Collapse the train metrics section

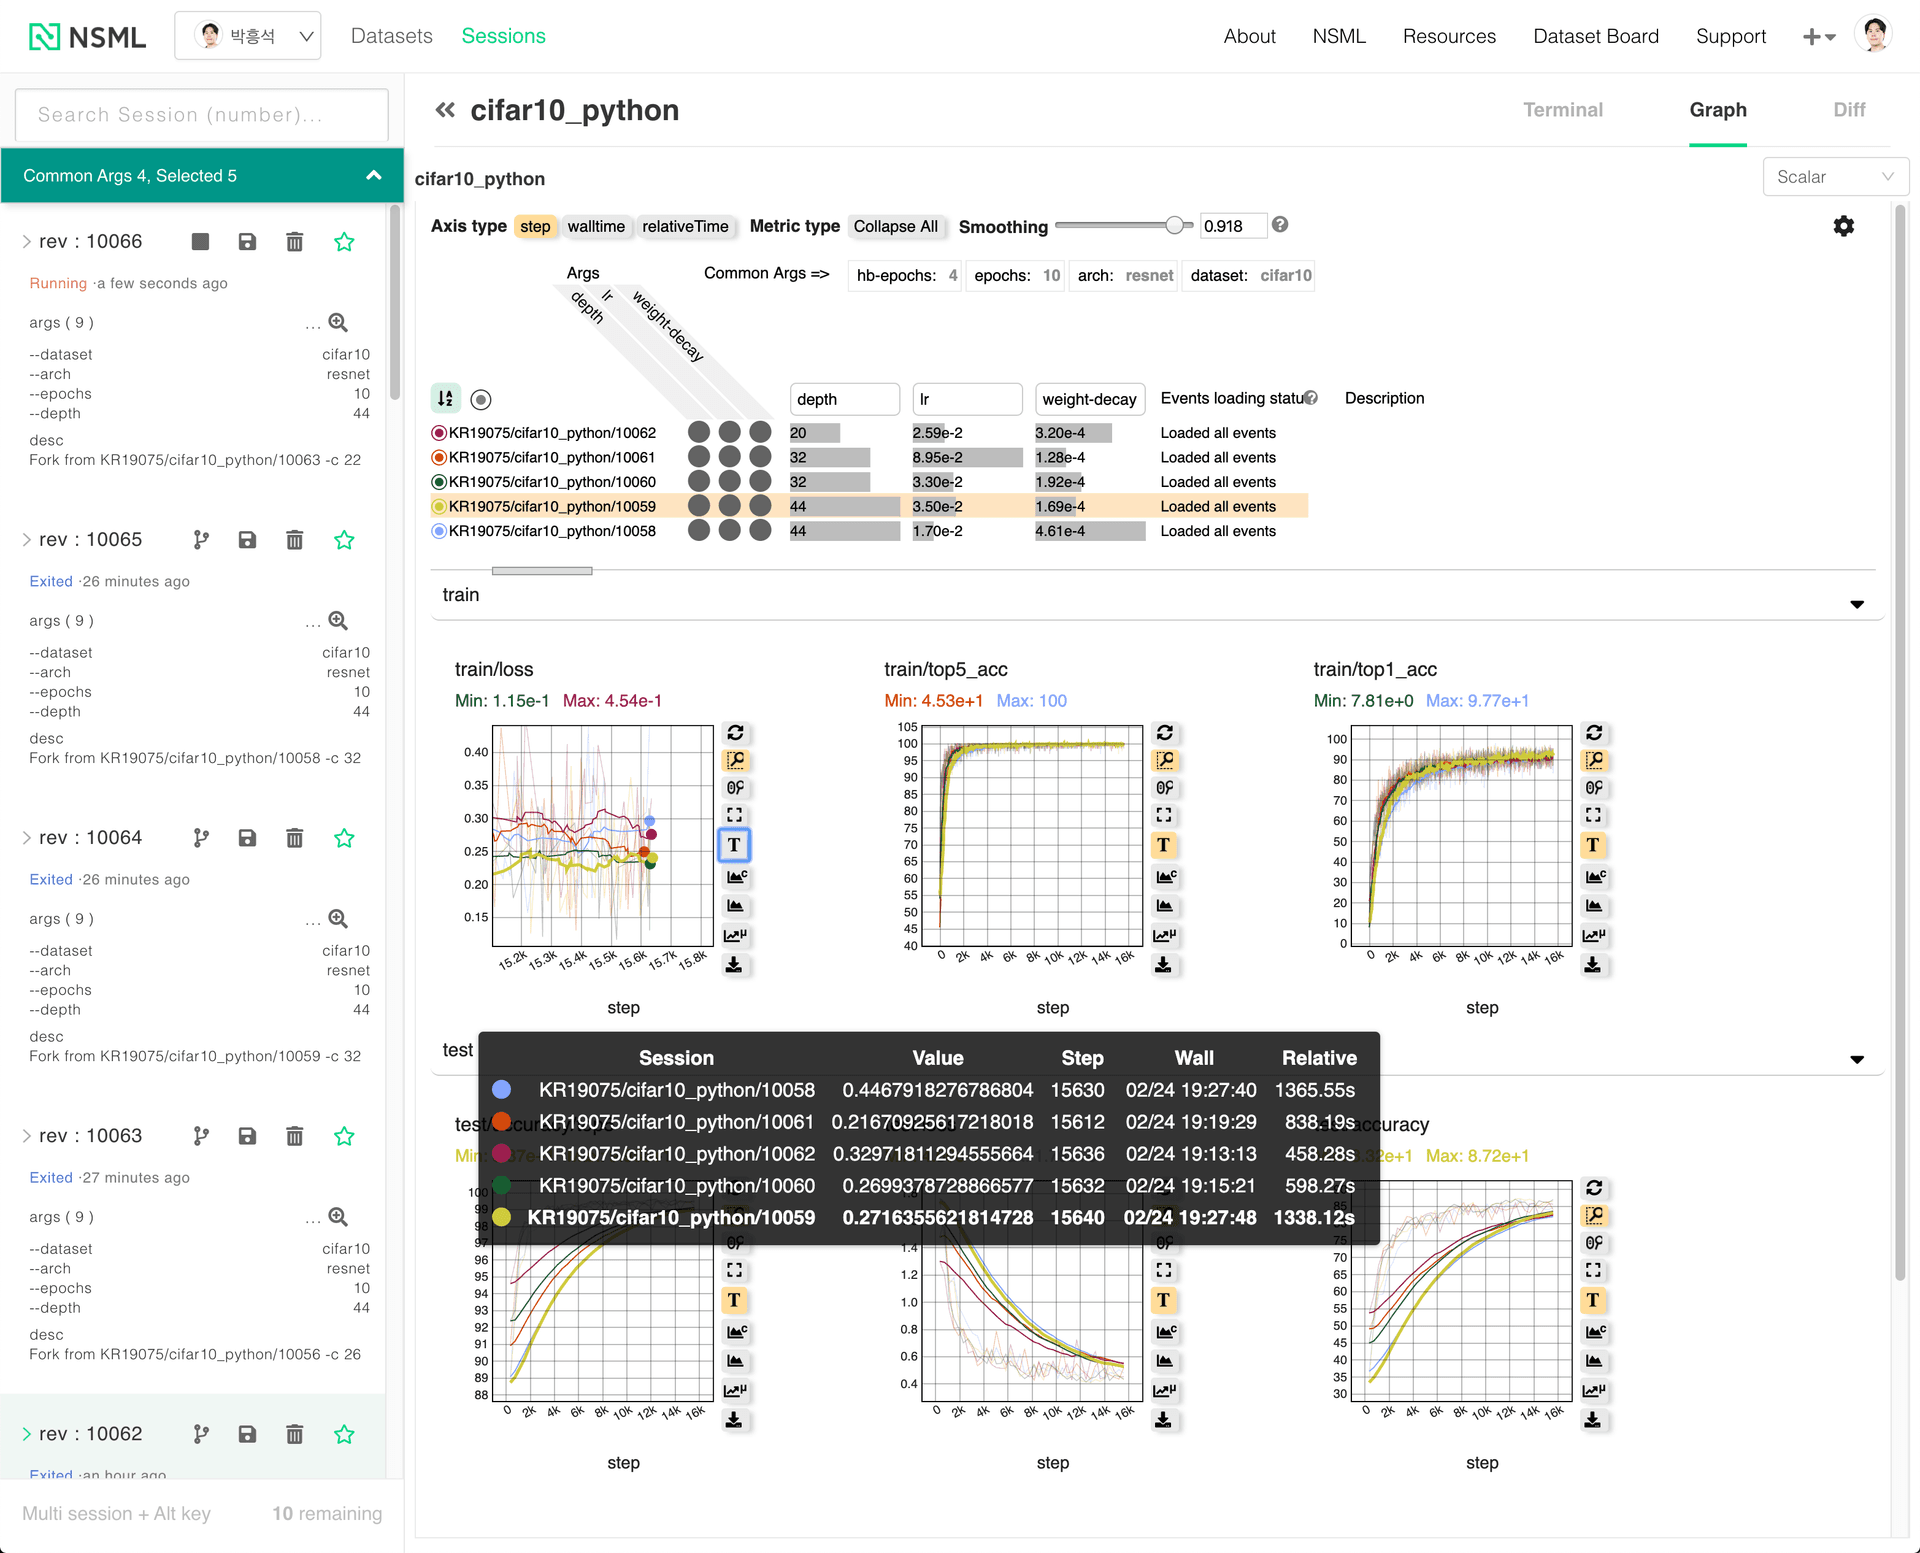point(1856,604)
